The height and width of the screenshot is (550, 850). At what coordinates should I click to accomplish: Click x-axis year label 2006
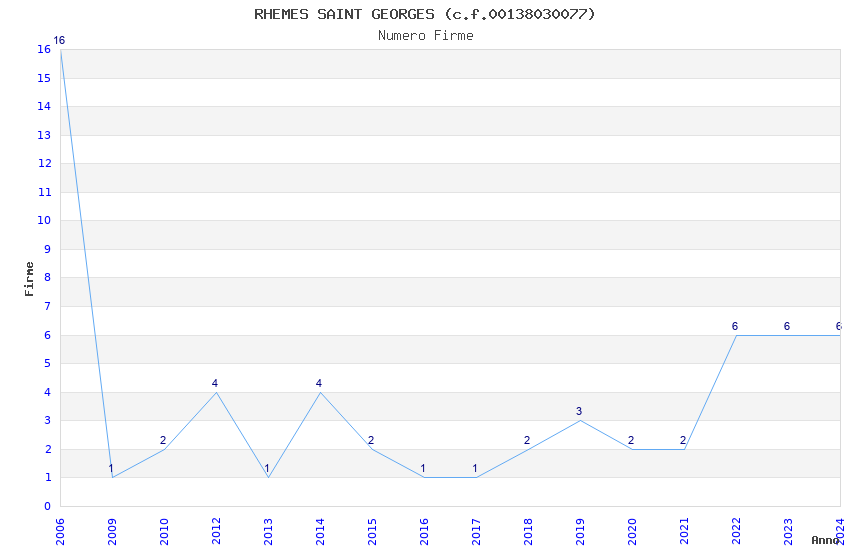click(60, 532)
